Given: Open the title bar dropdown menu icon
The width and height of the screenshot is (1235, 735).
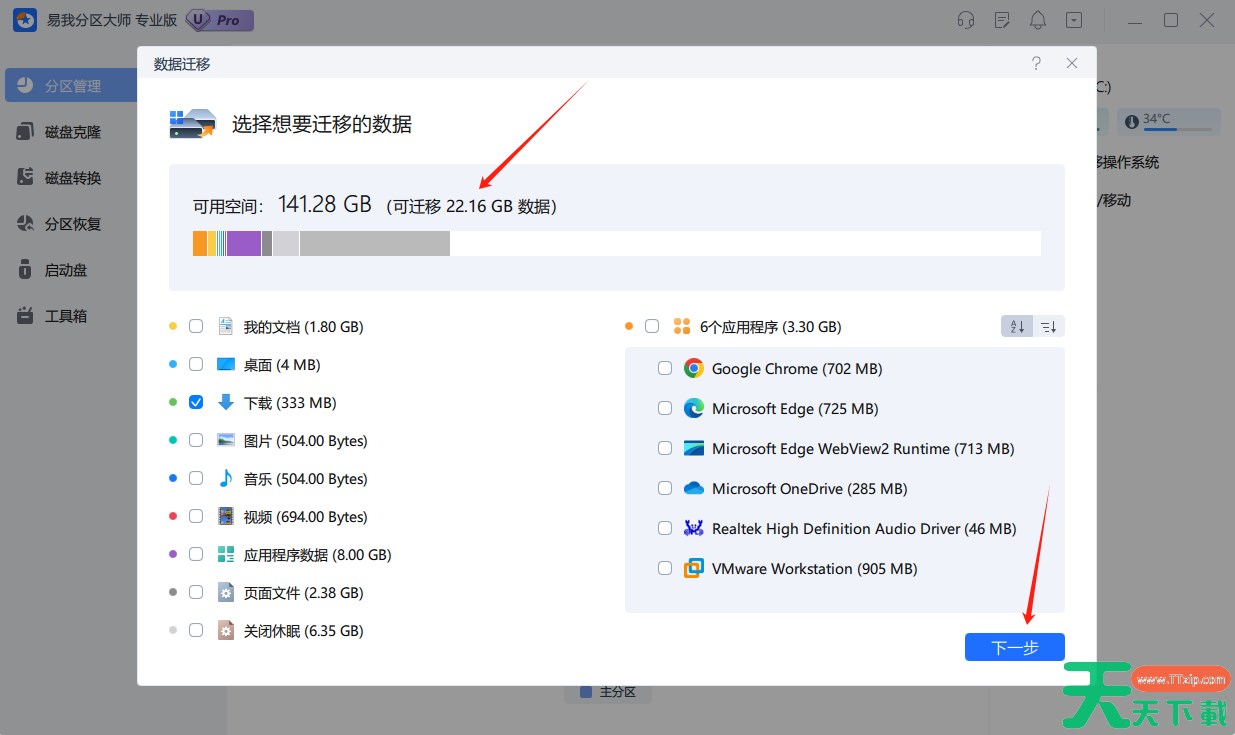Looking at the screenshot, I should tap(1074, 20).
